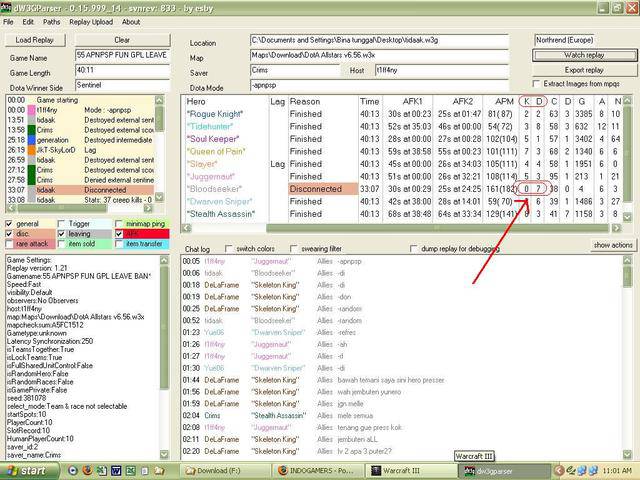Toggle the switch colors checkbox
The height and width of the screenshot is (480, 640).
pos(229,249)
